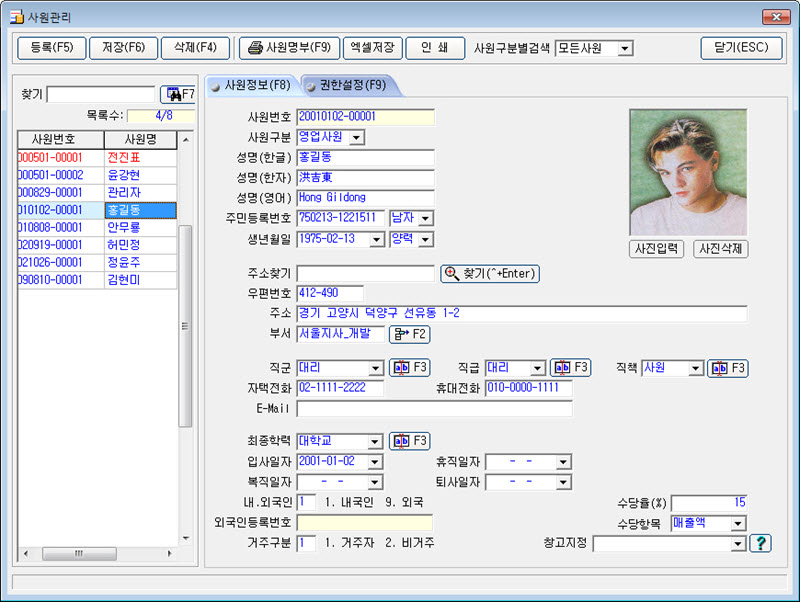This screenshot has height=602, width=800.
Task: Click the 사원번호 column header
Action: (61, 139)
